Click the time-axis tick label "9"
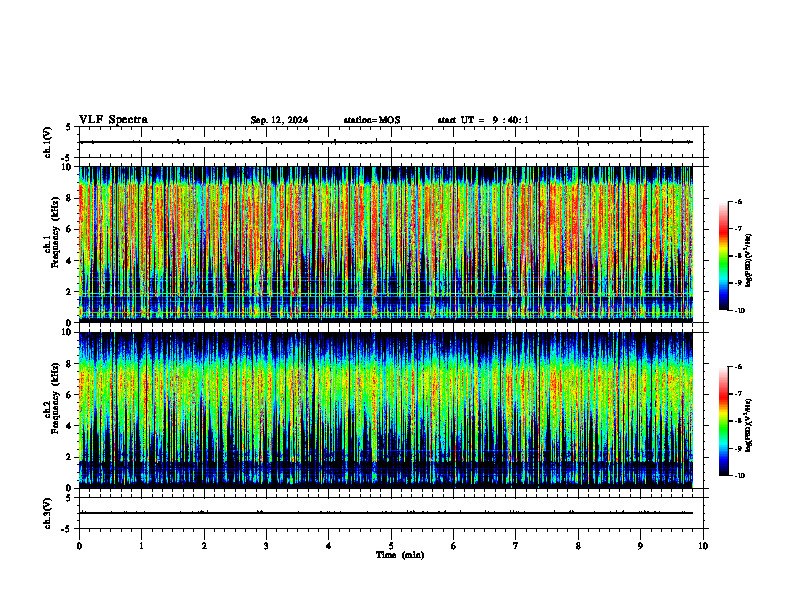The height and width of the screenshot is (612, 792). pos(640,546)
